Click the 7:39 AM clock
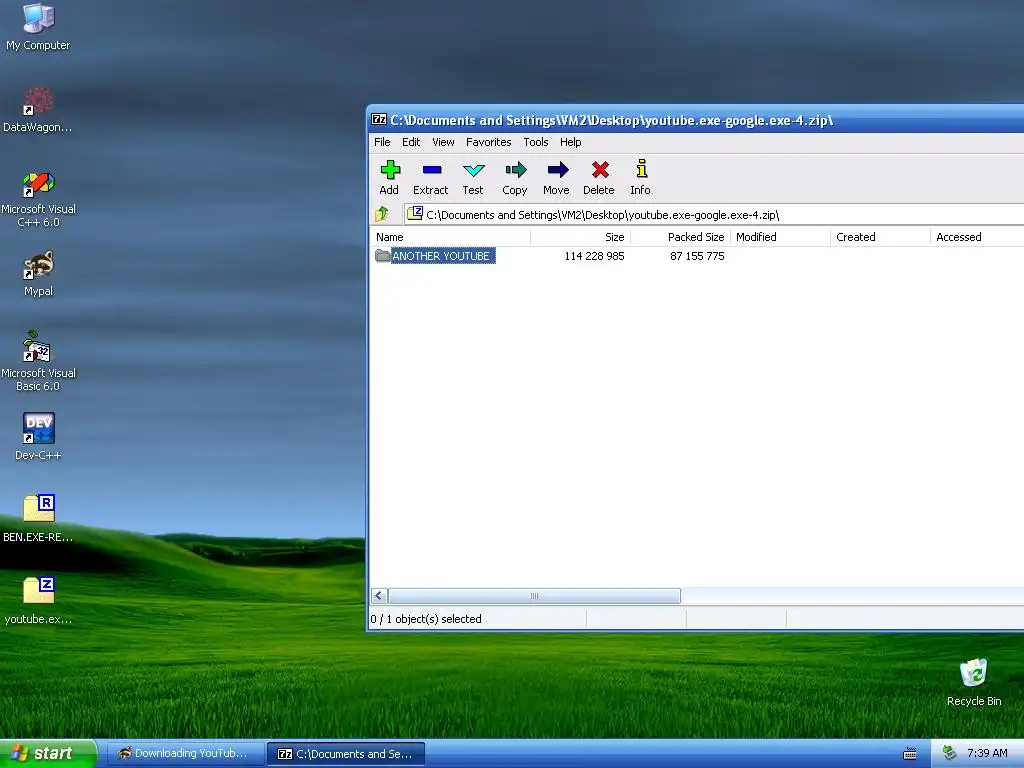 (x=987, y=753)
